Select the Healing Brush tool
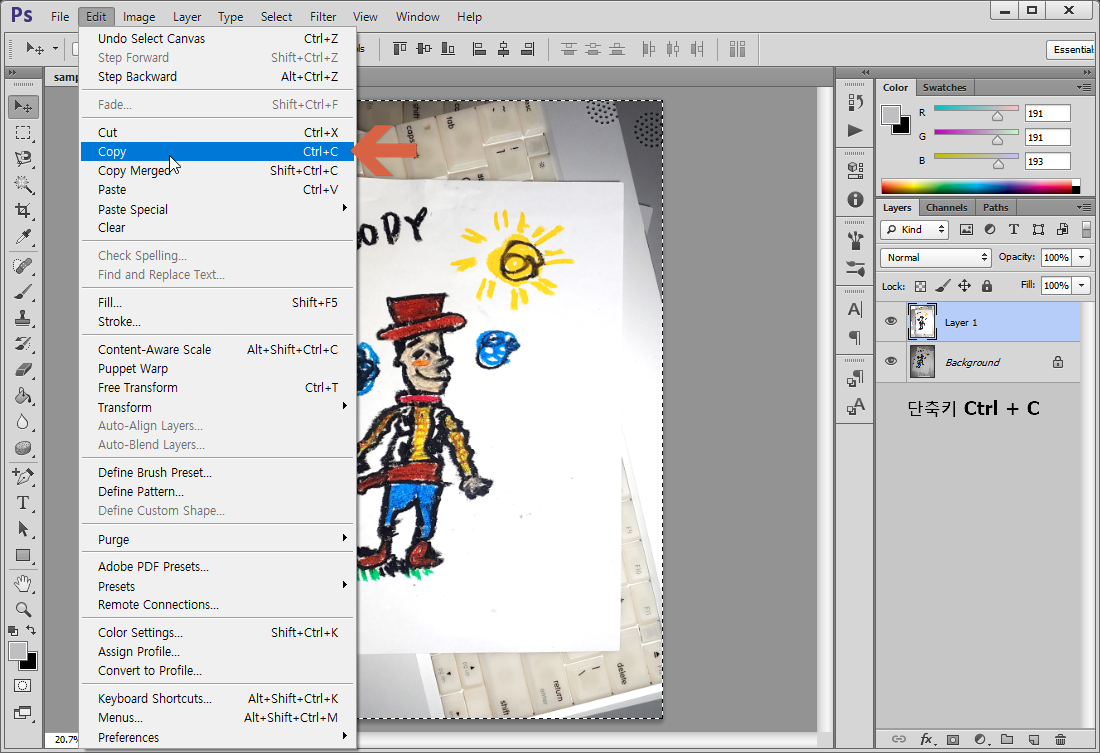The height and width of the screenshot is (753, 1100). (x=23, y=266)
